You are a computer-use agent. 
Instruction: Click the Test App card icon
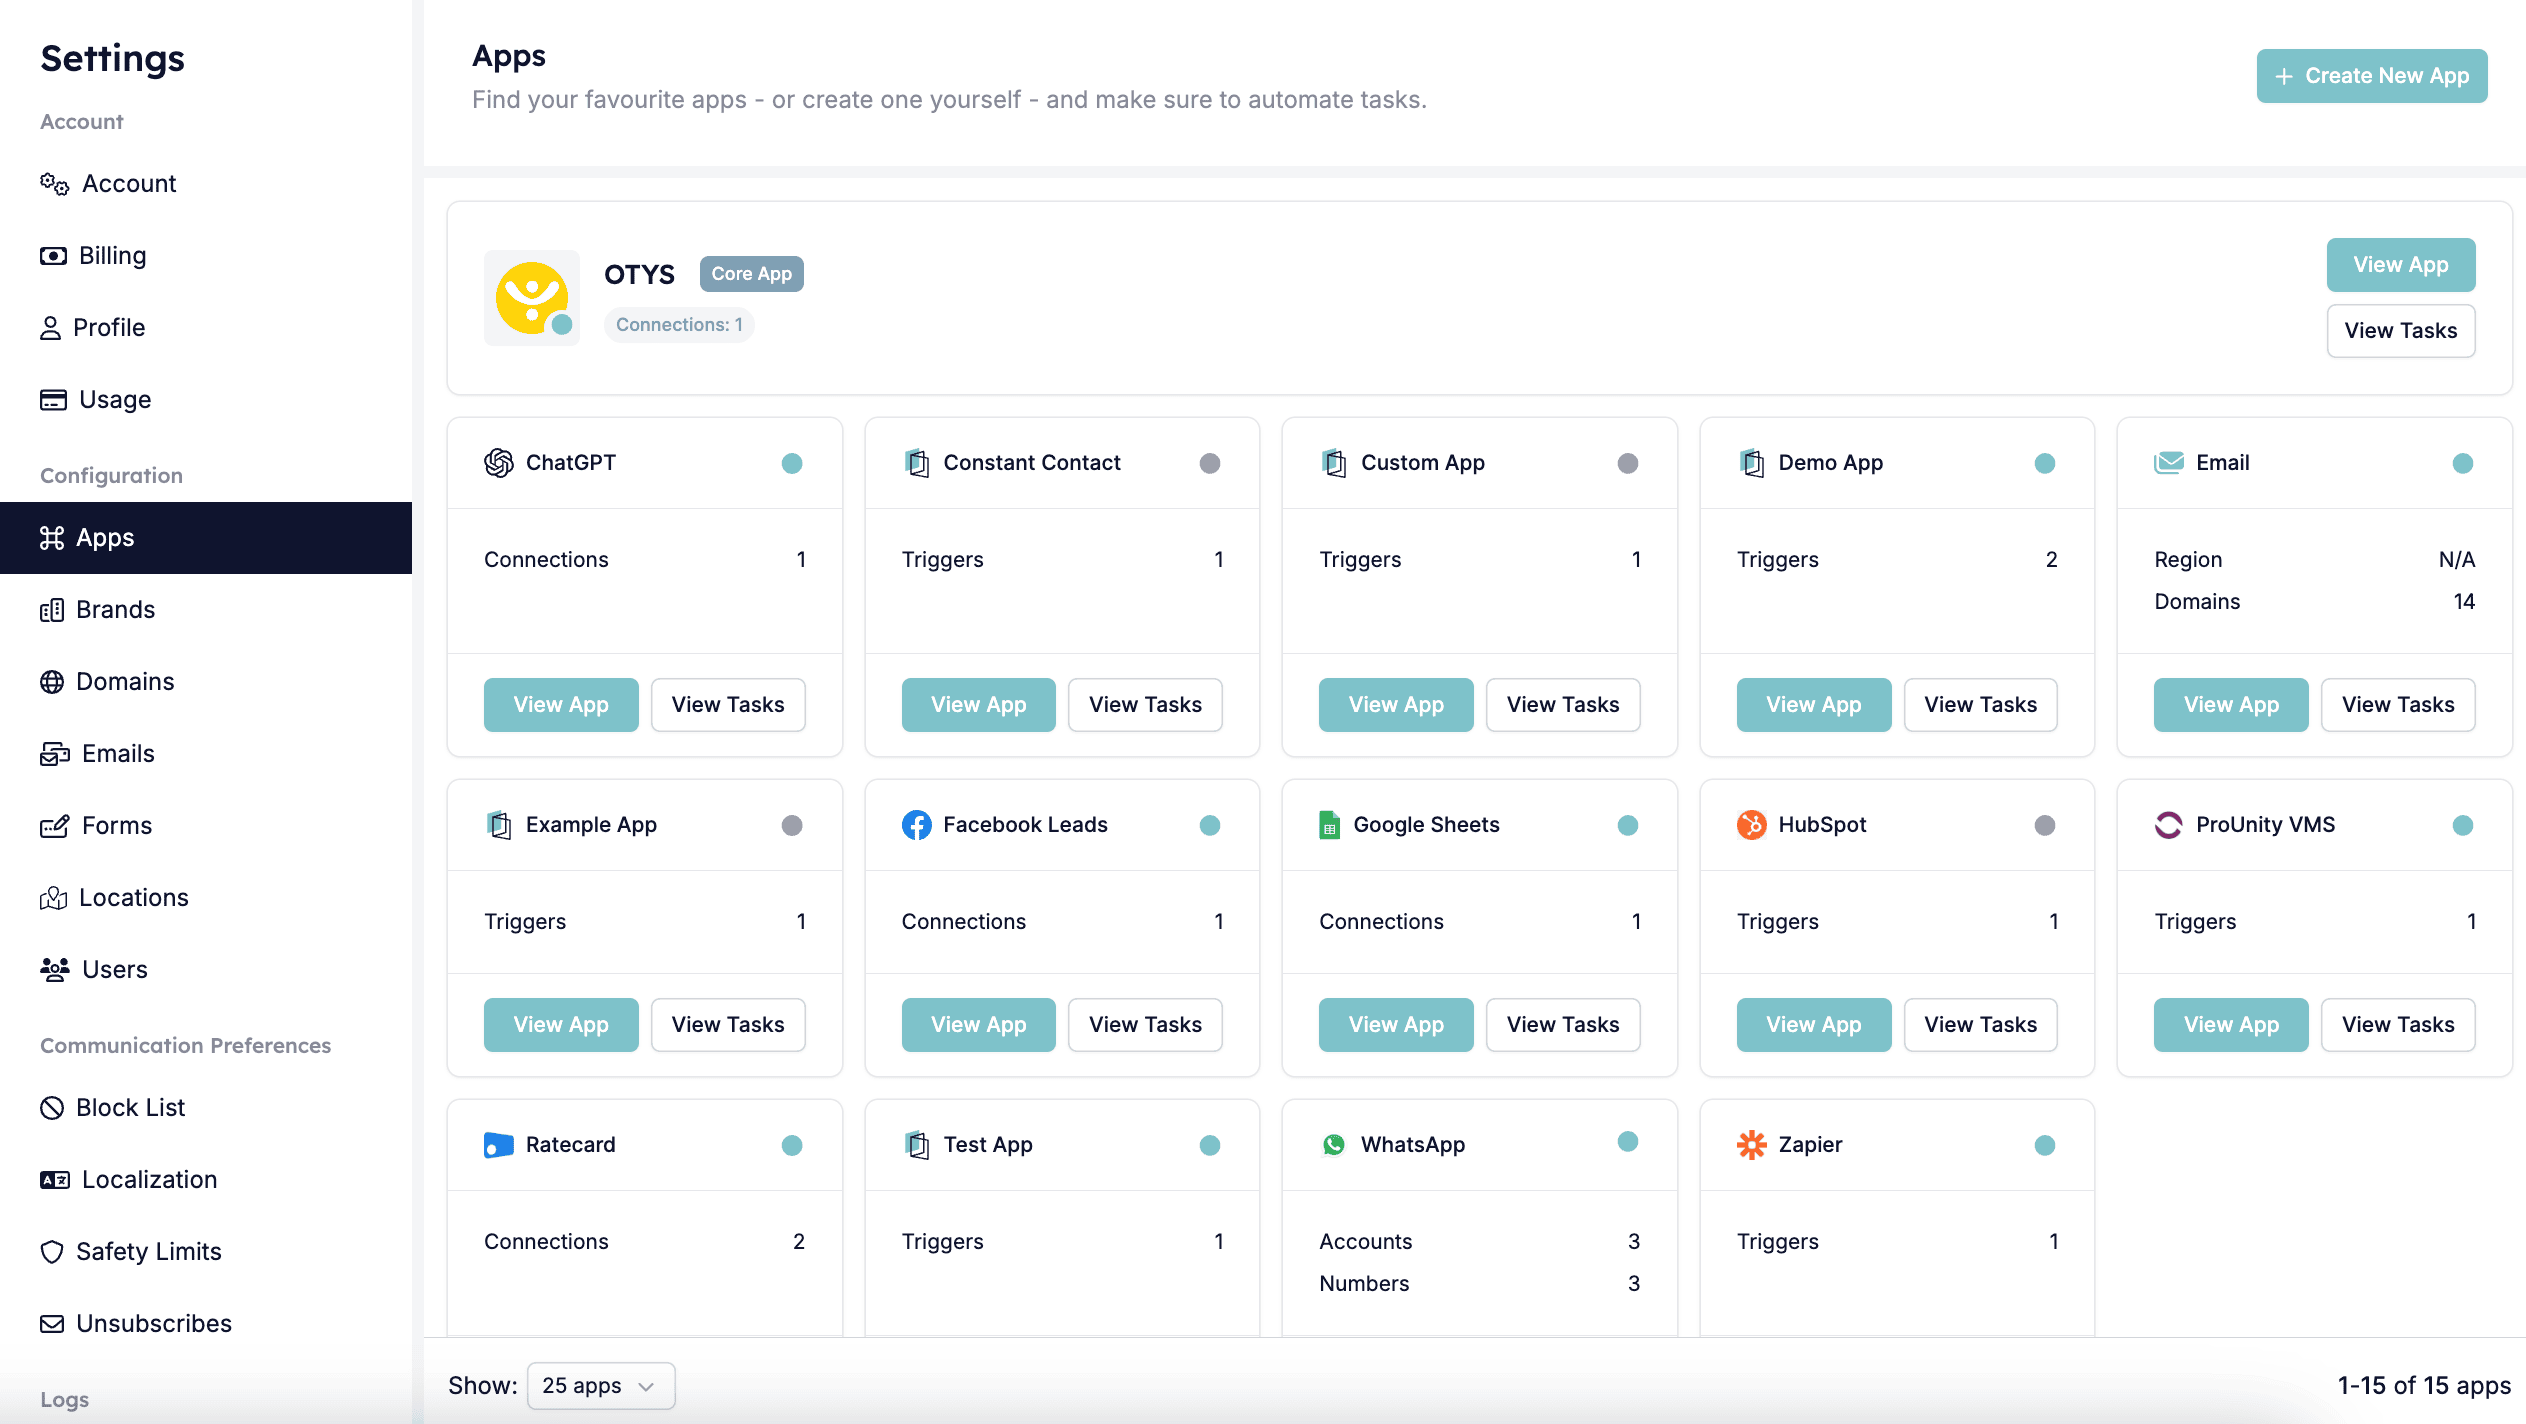coord(917,1145)
